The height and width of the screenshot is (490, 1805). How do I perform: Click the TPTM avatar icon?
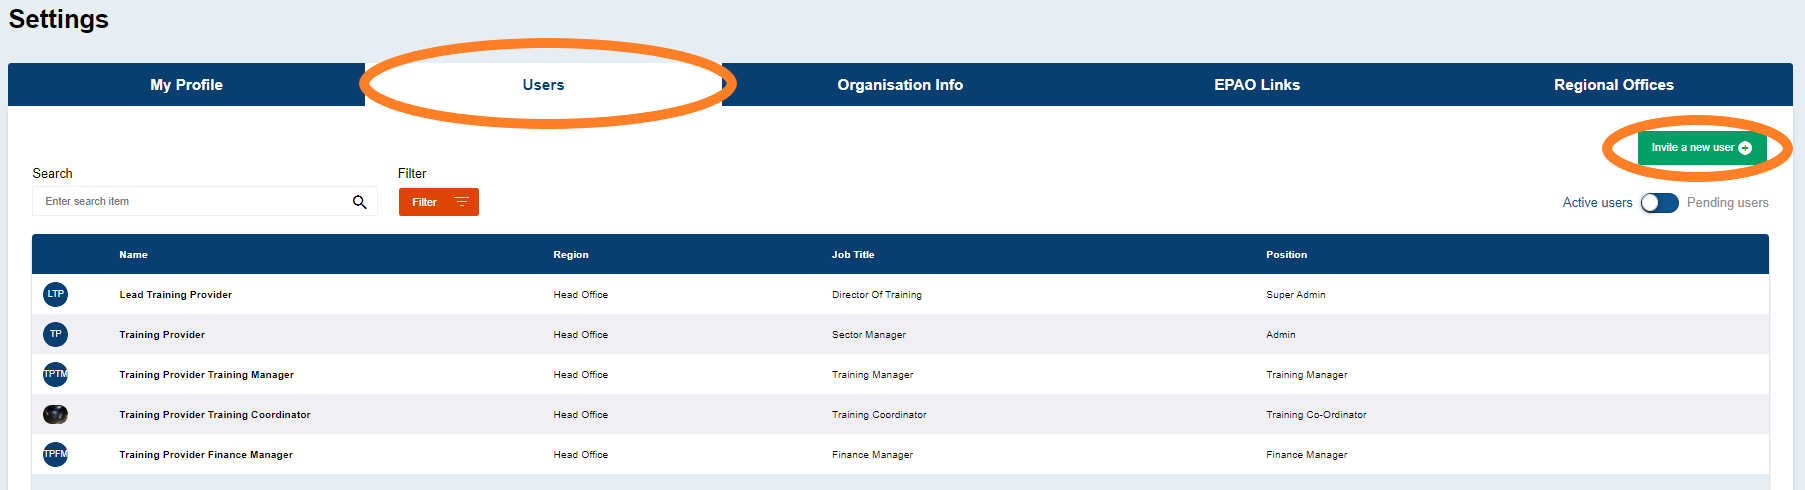click(56, 374)
